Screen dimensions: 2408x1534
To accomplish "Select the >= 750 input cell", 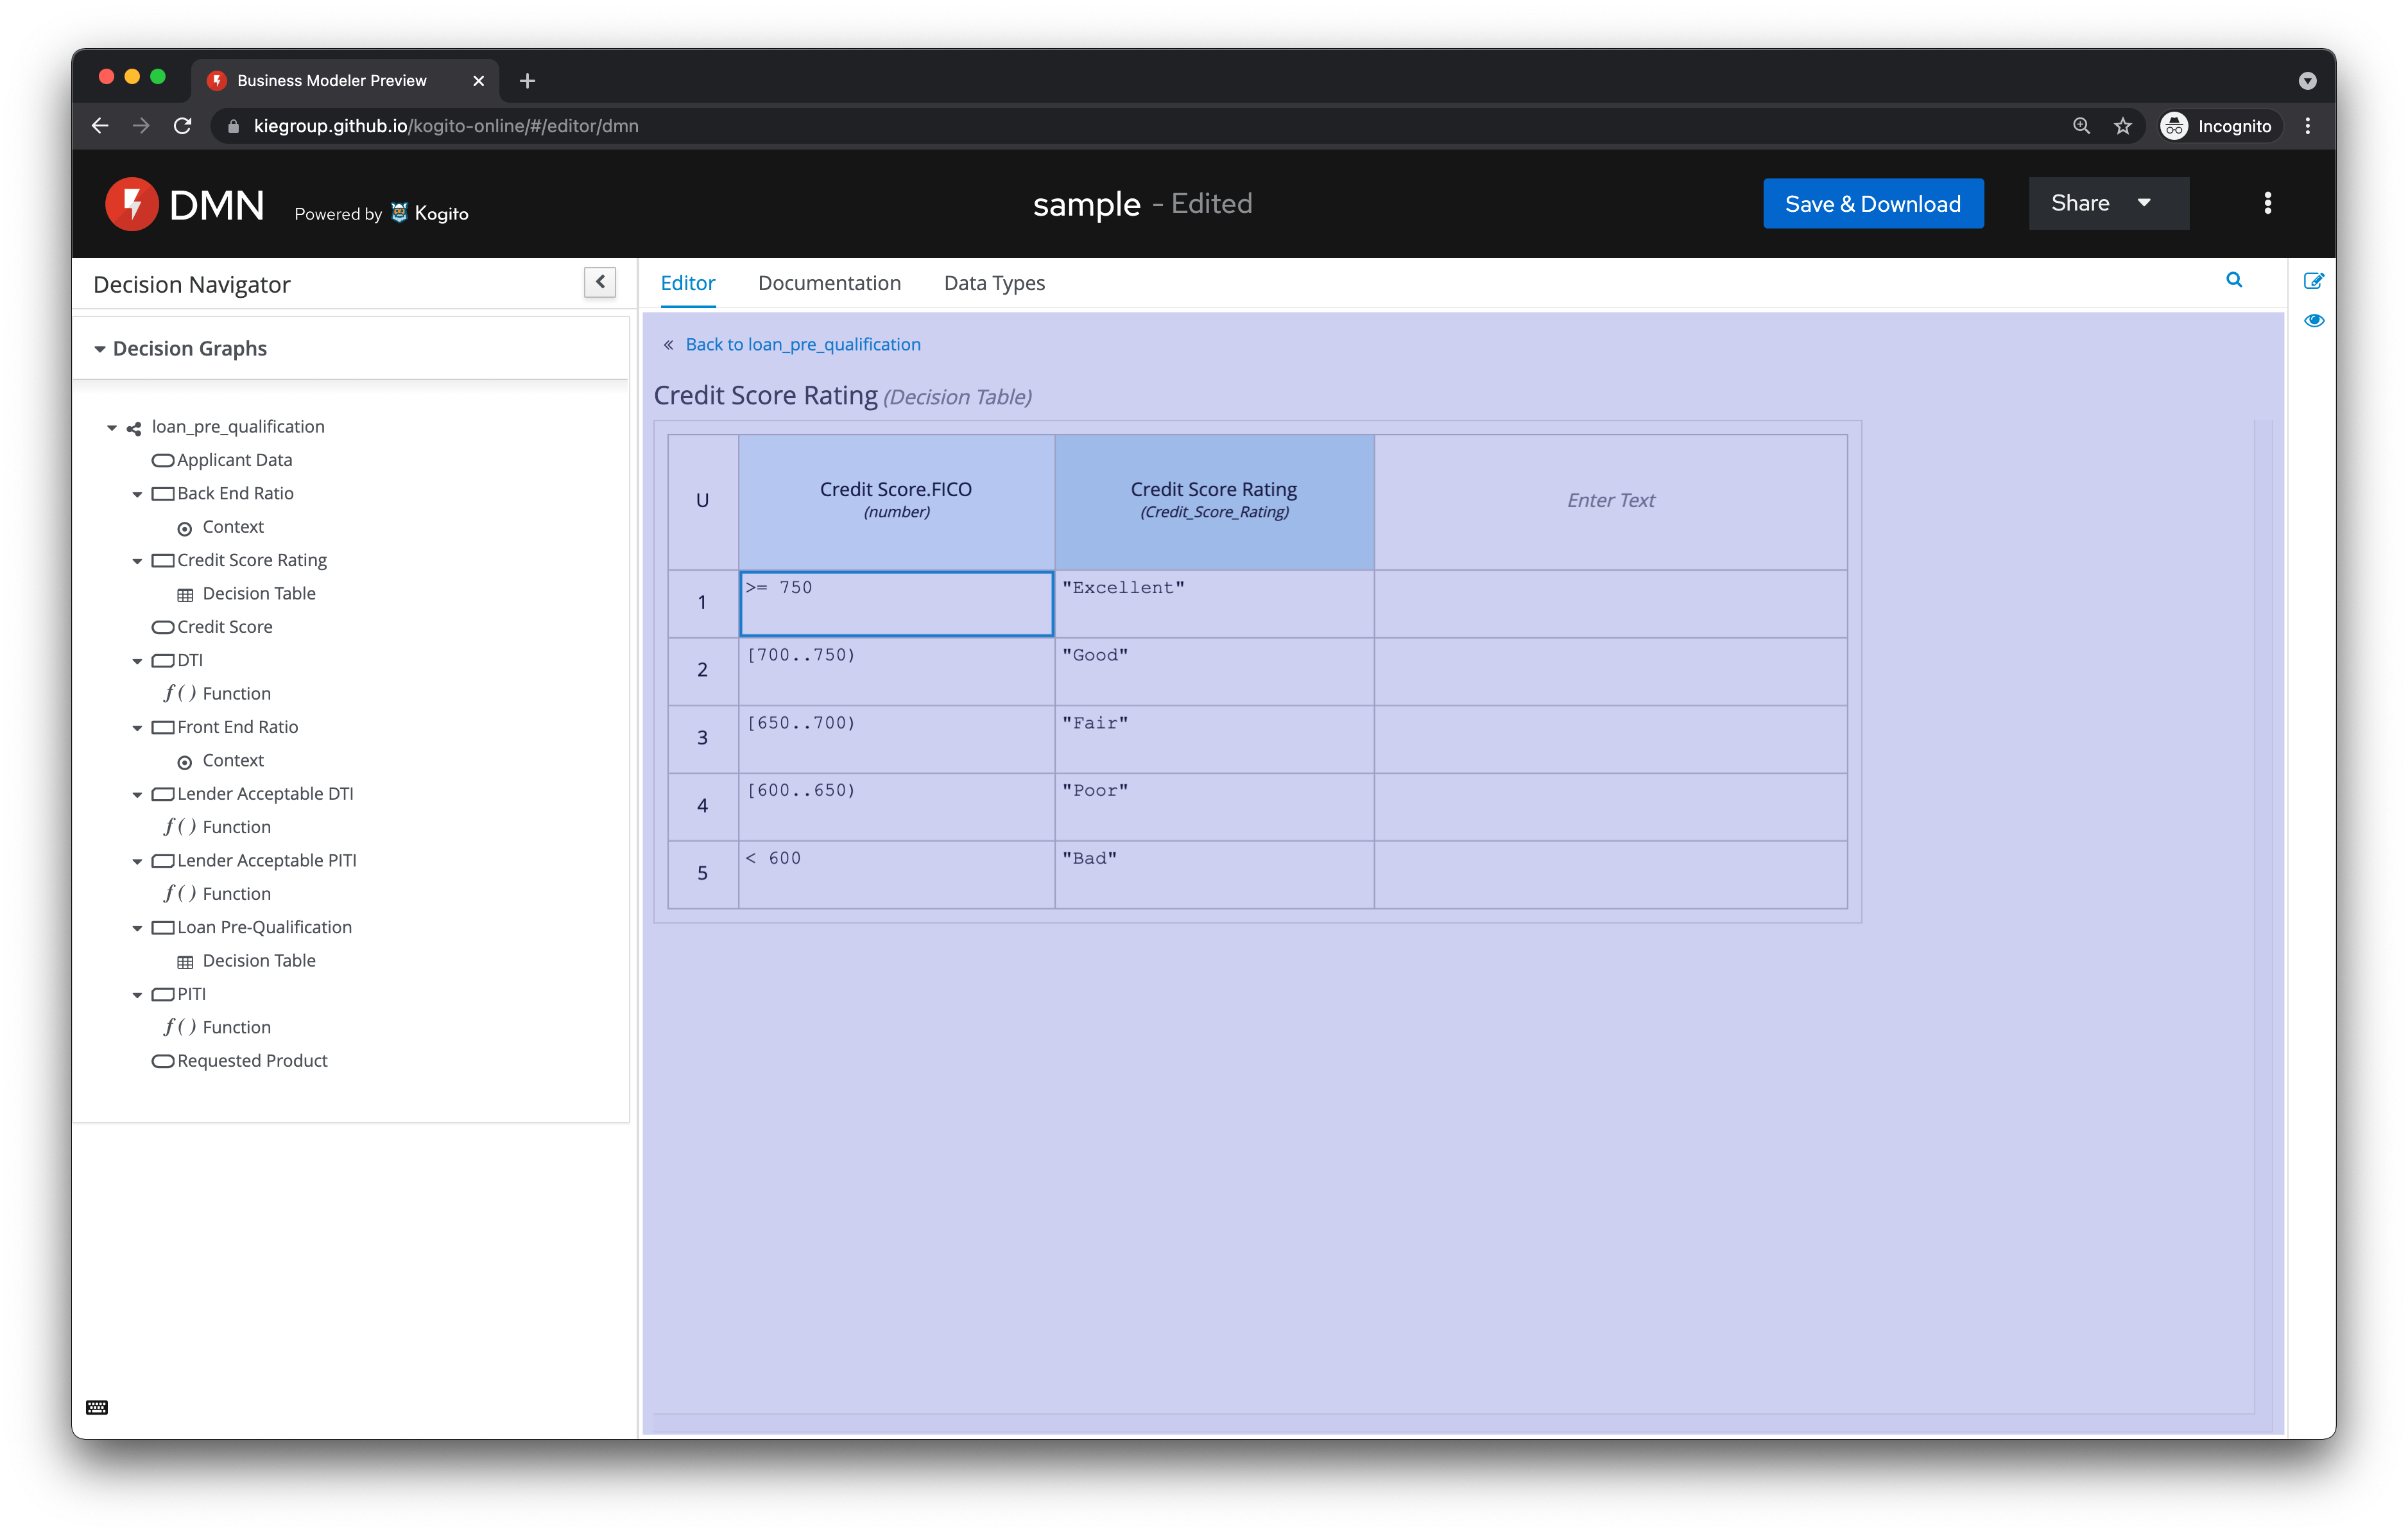I will (x=896, y=603).
